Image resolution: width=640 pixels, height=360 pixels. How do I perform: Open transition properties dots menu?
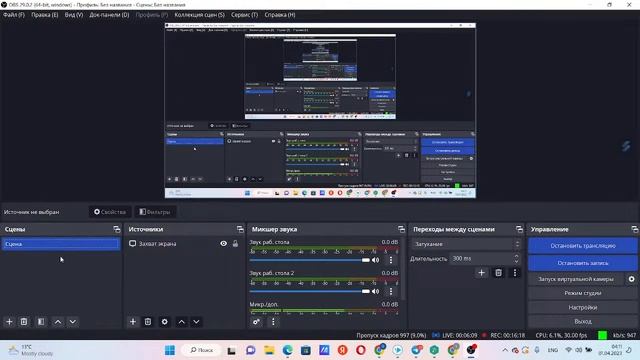[x=515, y=273]
